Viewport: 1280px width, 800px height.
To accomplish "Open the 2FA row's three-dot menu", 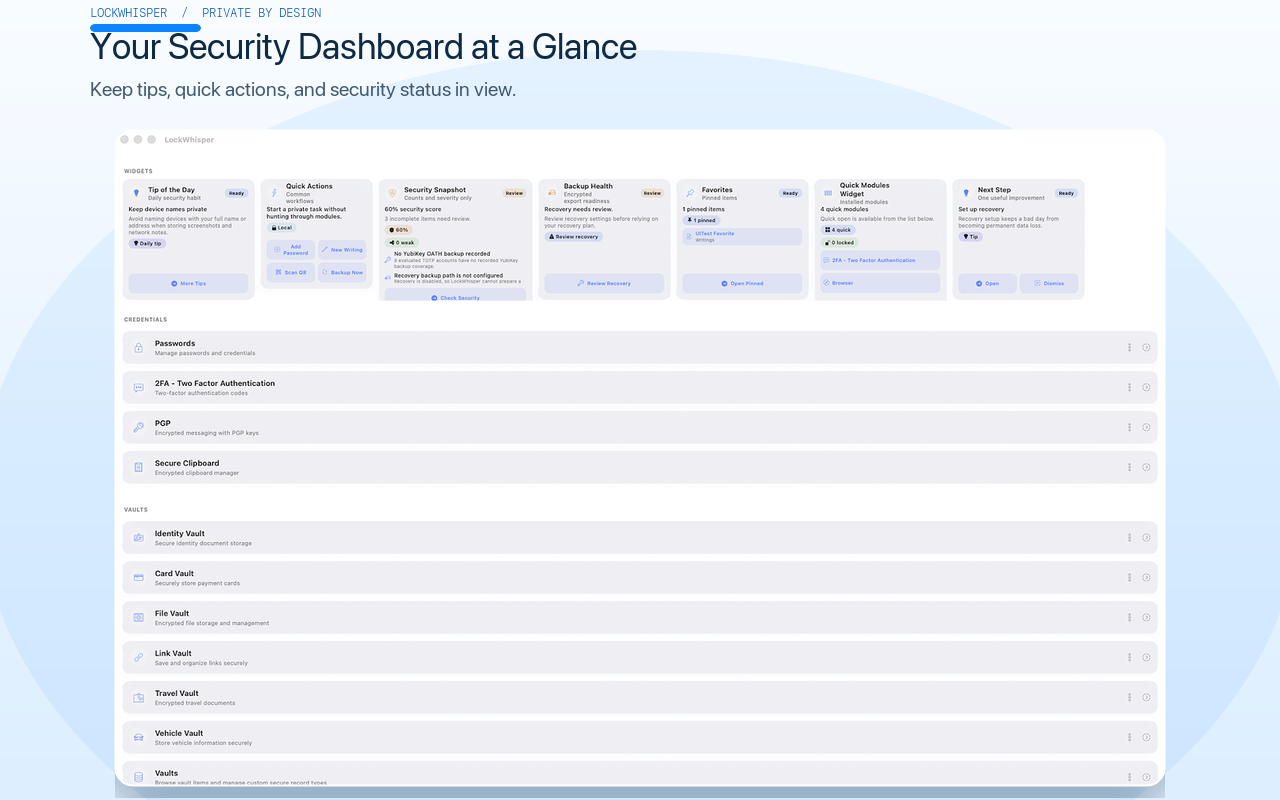I will 1130,387.
